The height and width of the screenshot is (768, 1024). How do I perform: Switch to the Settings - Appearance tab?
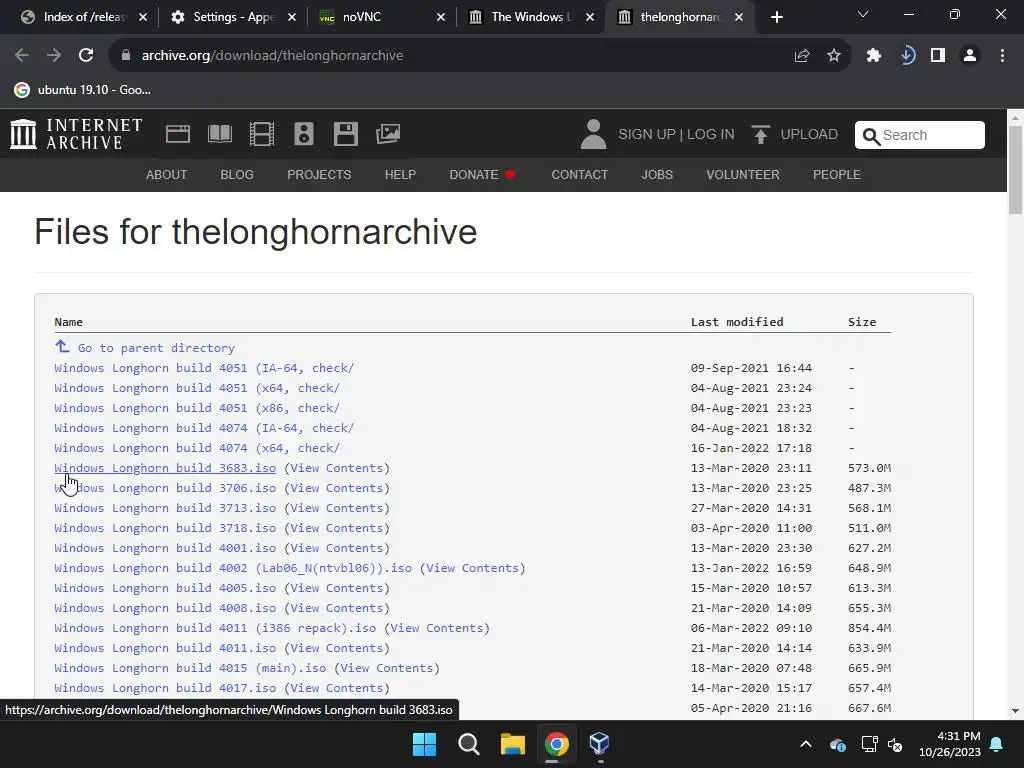click(232, 17)
